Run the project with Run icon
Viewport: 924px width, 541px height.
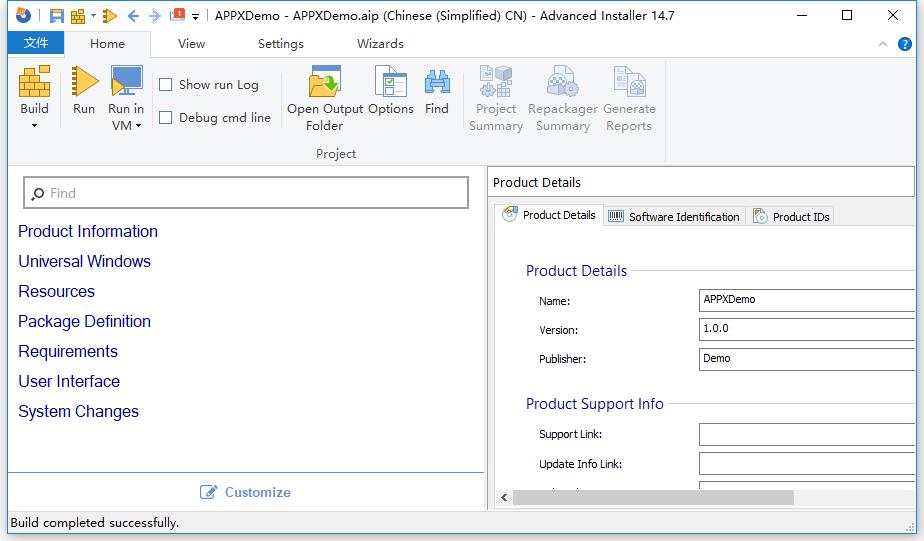coord(84,81)
